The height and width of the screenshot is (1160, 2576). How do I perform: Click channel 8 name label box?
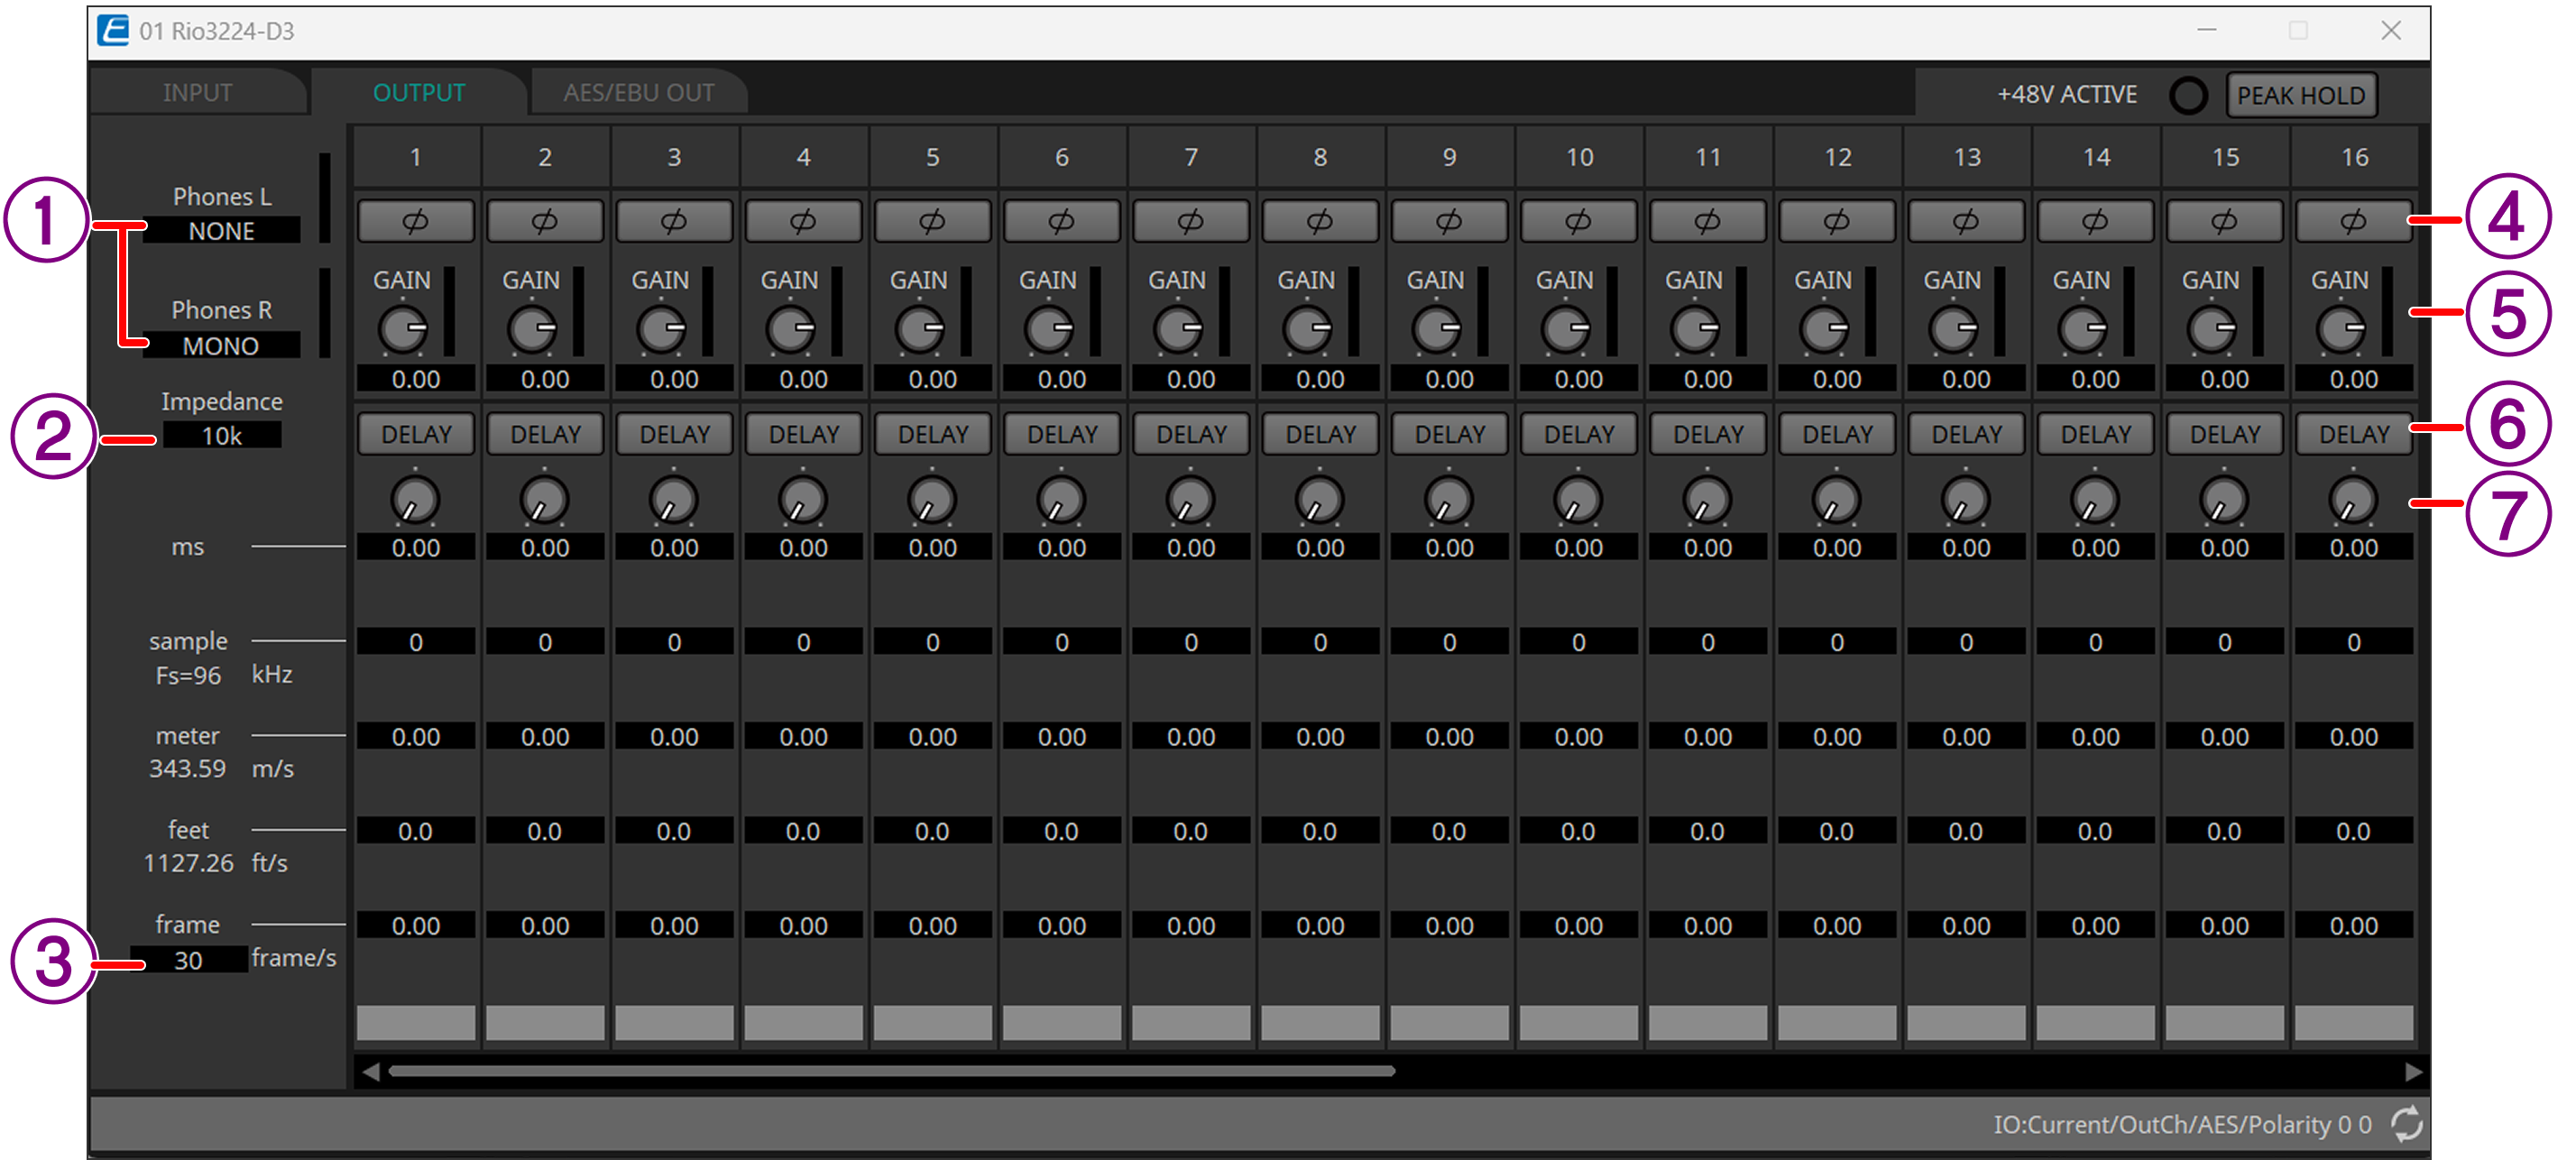point(1320,1023)
